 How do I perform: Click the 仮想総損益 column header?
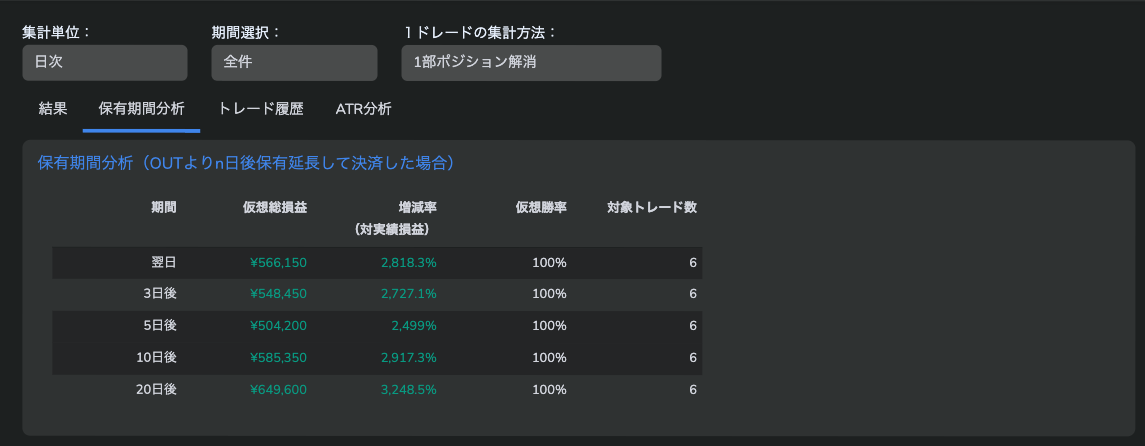point(275,207)
